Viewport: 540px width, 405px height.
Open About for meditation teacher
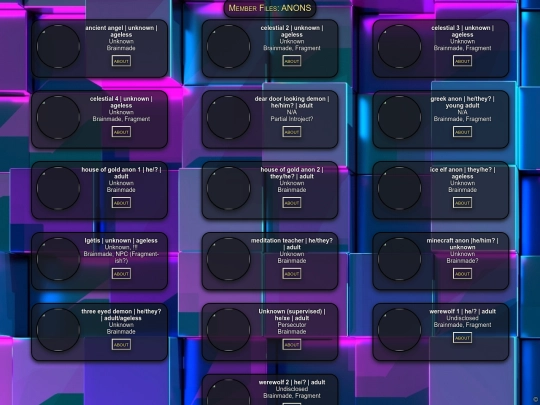(292, 274)
